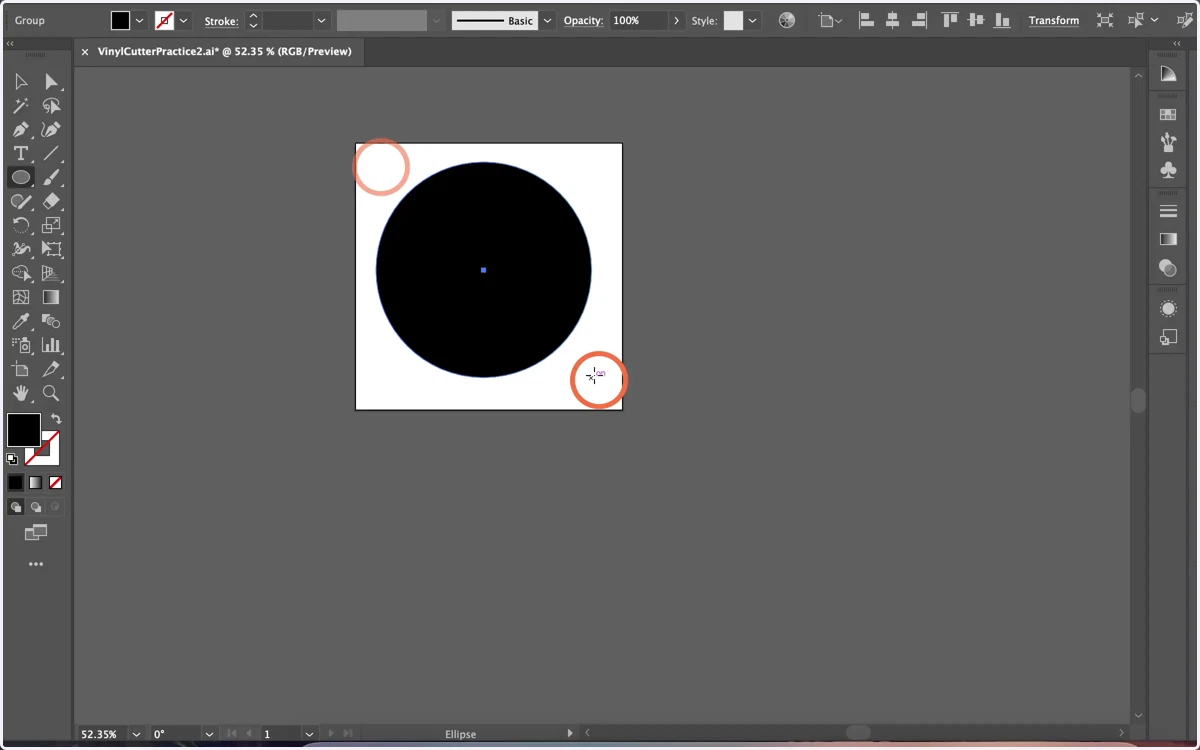Open the Opacity panel link
The width and height of the screenshot is (1200, 750).
[583, 20]
